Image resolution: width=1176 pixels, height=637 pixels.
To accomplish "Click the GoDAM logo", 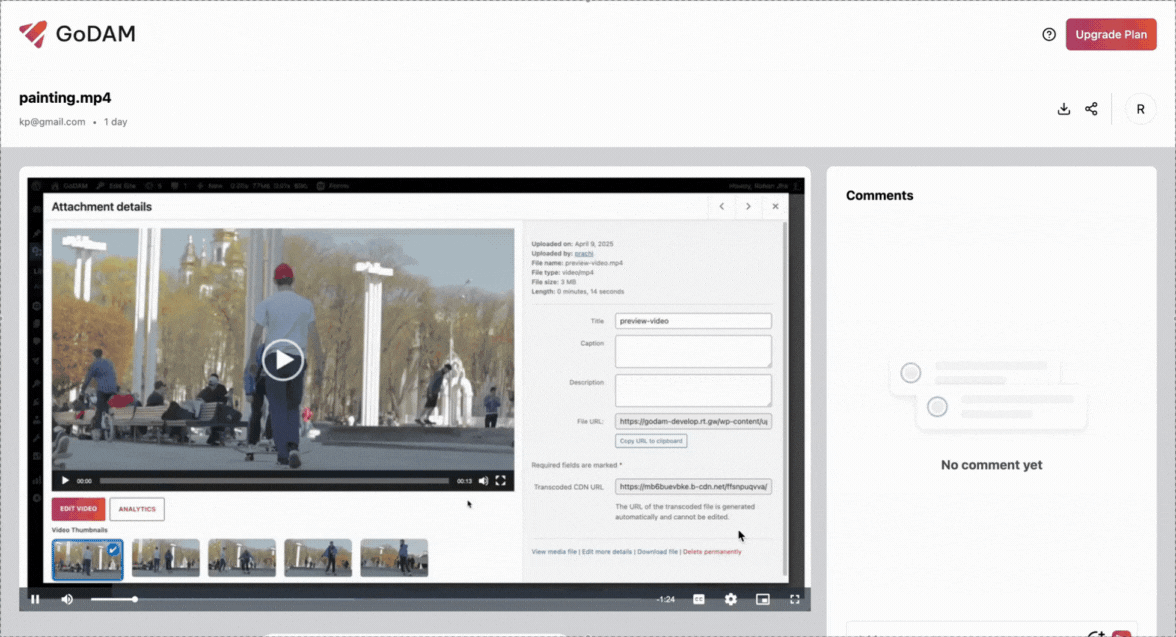I will click(77, 34).
